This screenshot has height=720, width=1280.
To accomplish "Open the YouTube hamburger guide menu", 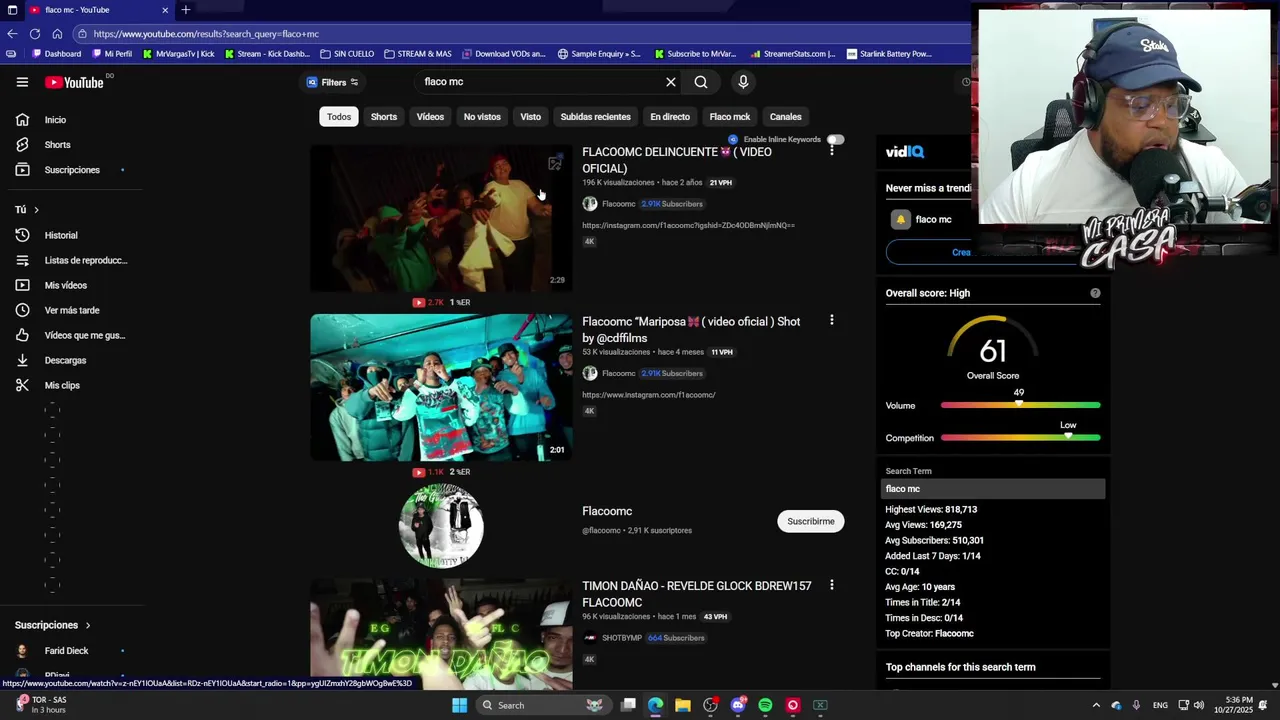I will 22,82.
